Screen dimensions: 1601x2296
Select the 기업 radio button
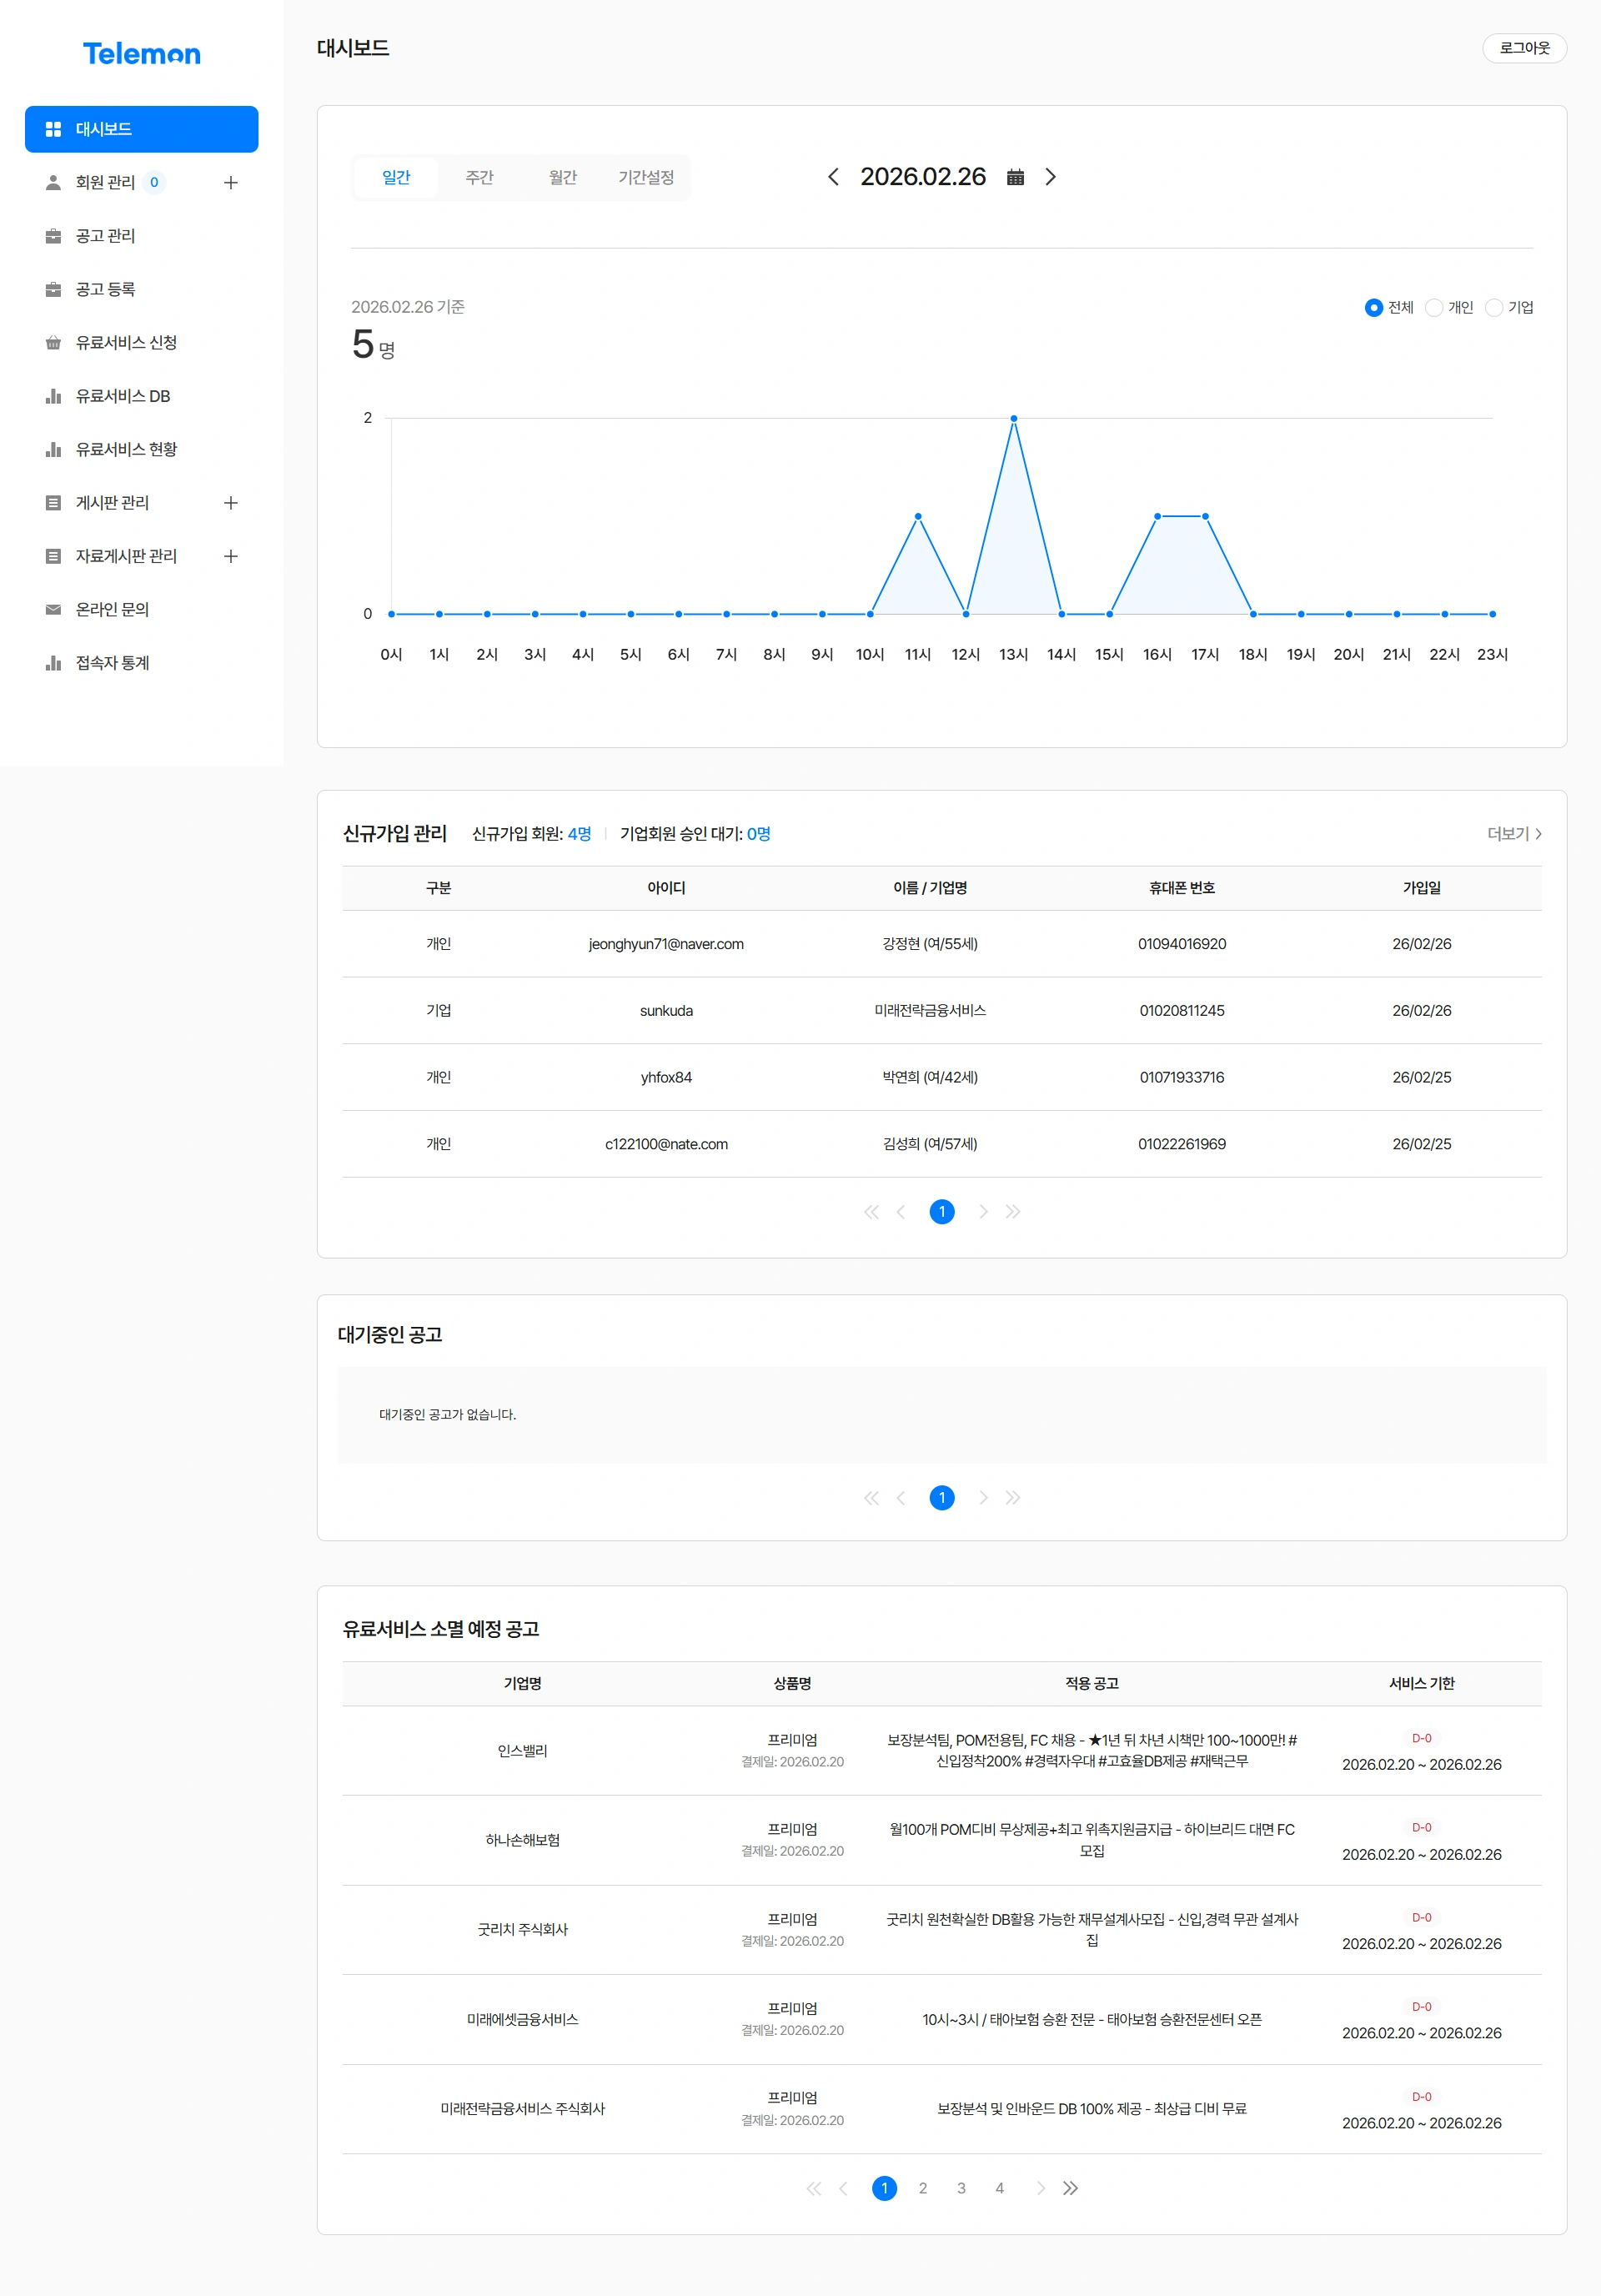[x=1494, y=307]
